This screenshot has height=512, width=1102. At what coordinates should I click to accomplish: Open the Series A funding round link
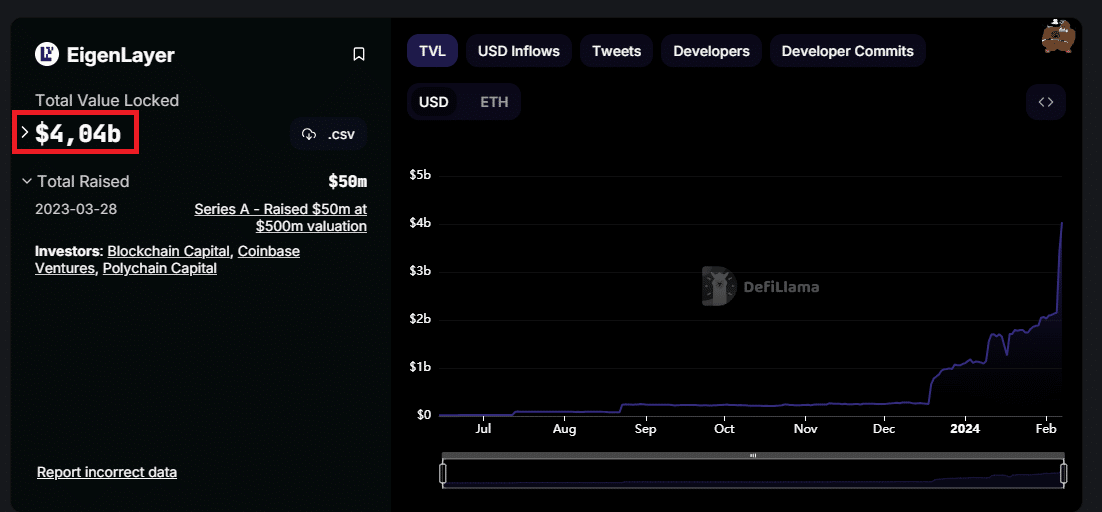[x=280, y=218]
